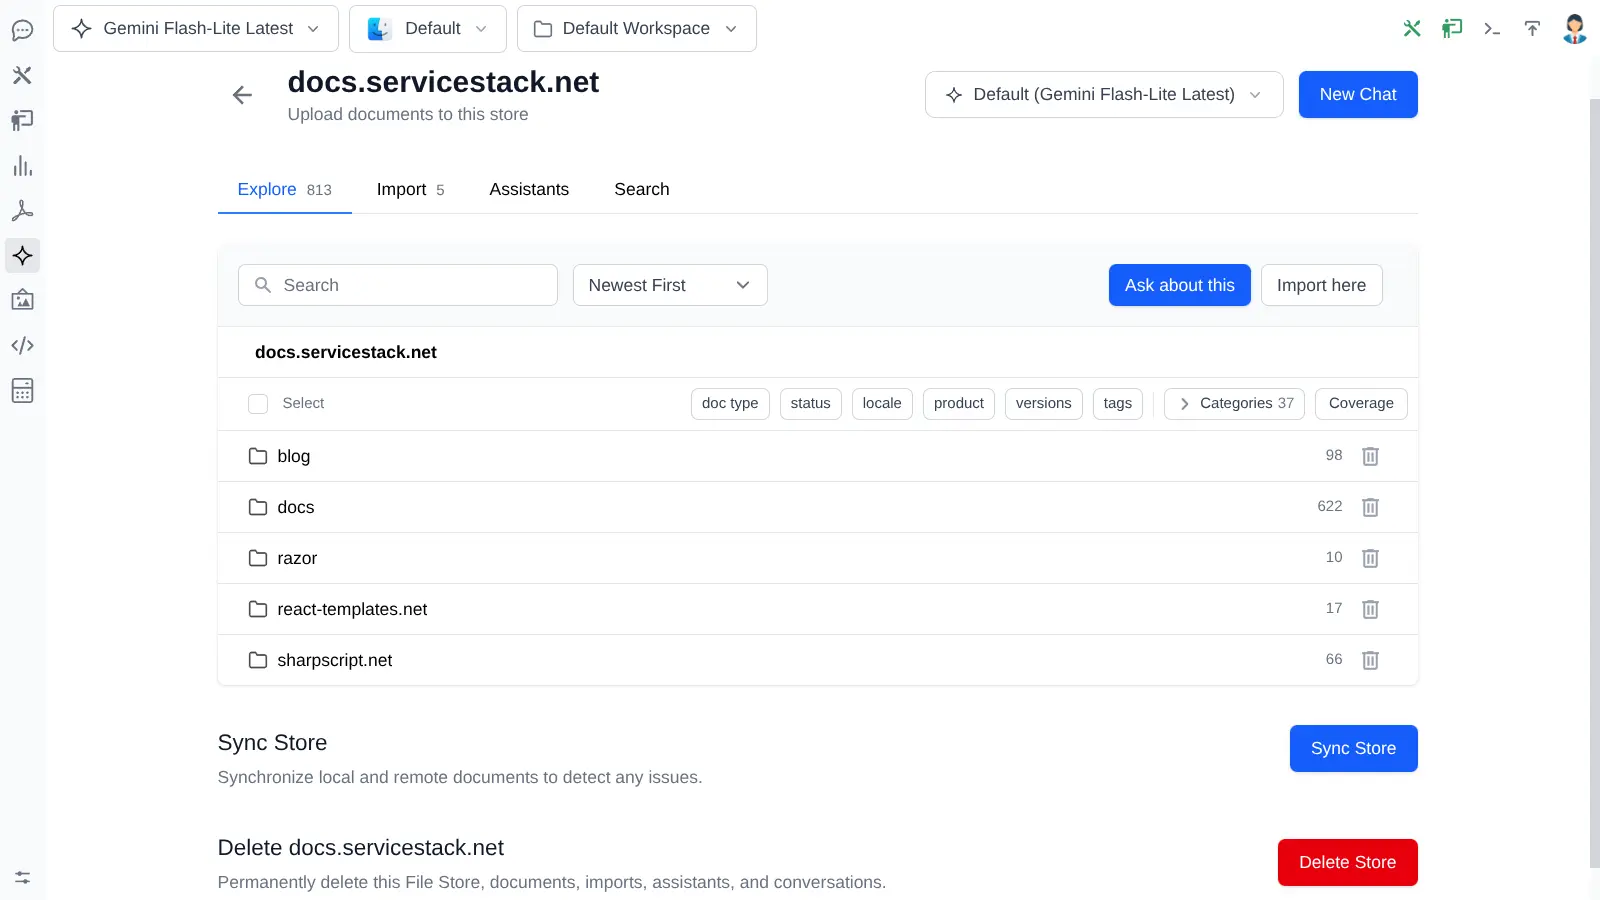Switch to the Import tab
1600x900 pixels.
pos(410,189)
